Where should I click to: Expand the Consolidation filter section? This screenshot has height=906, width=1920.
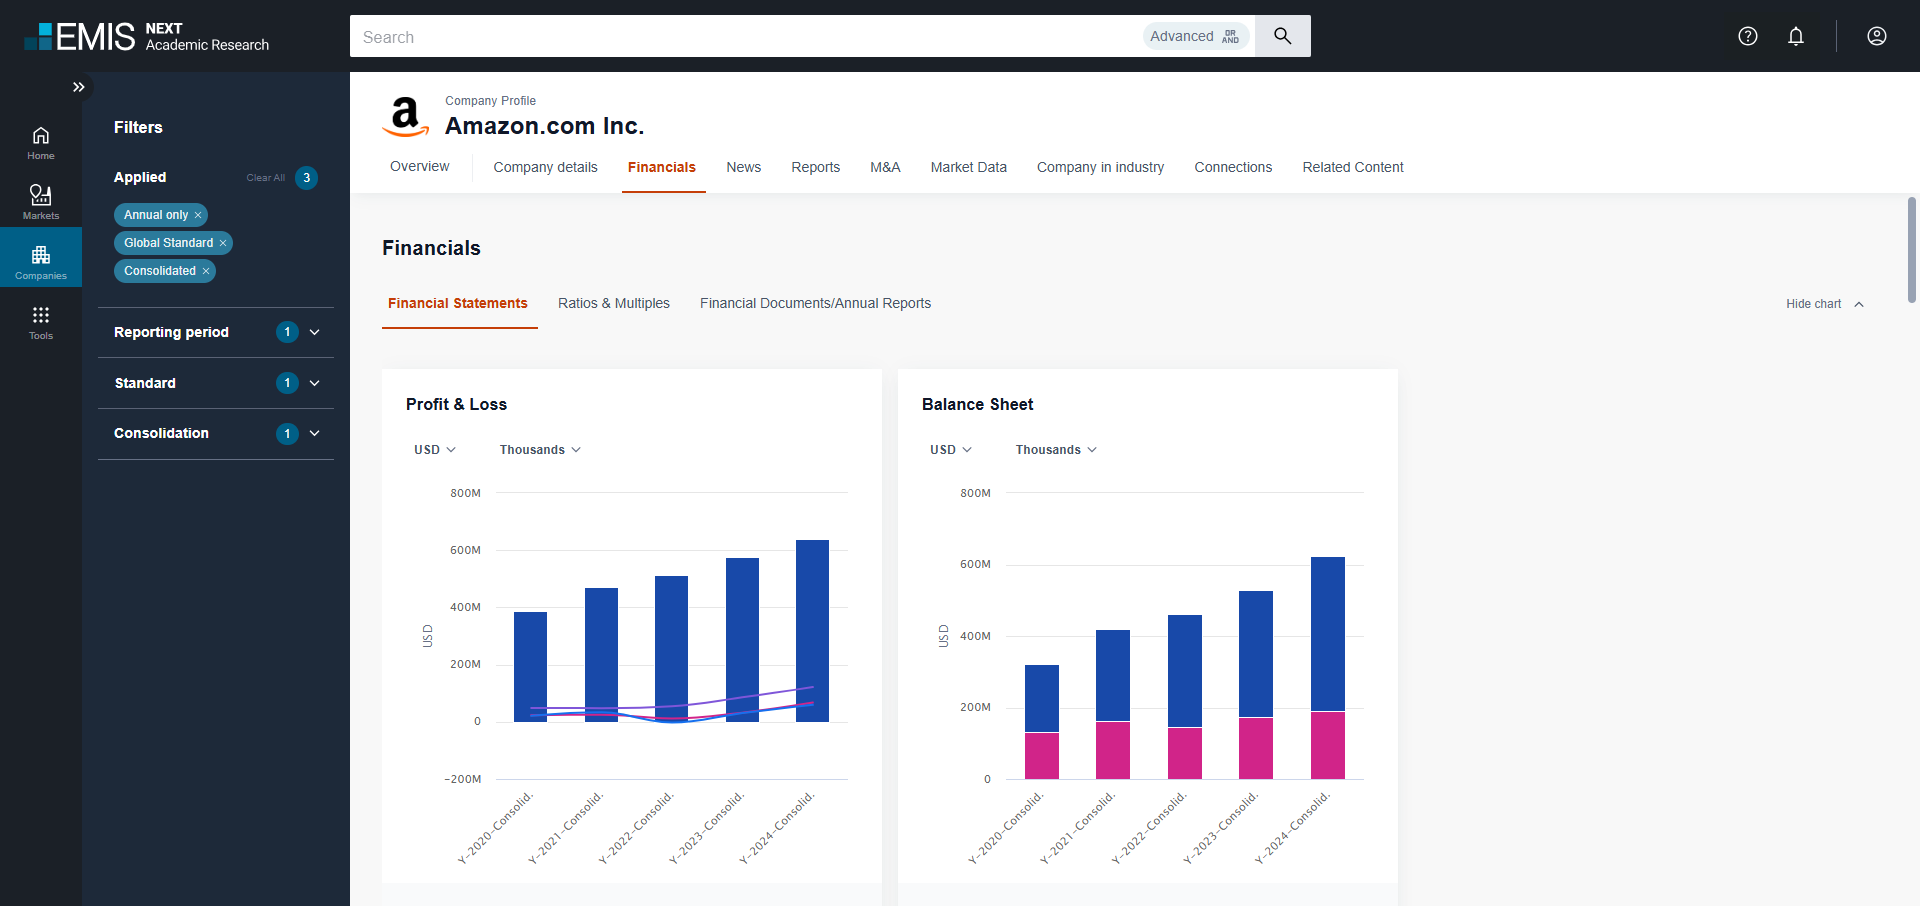tap(314, 433)
